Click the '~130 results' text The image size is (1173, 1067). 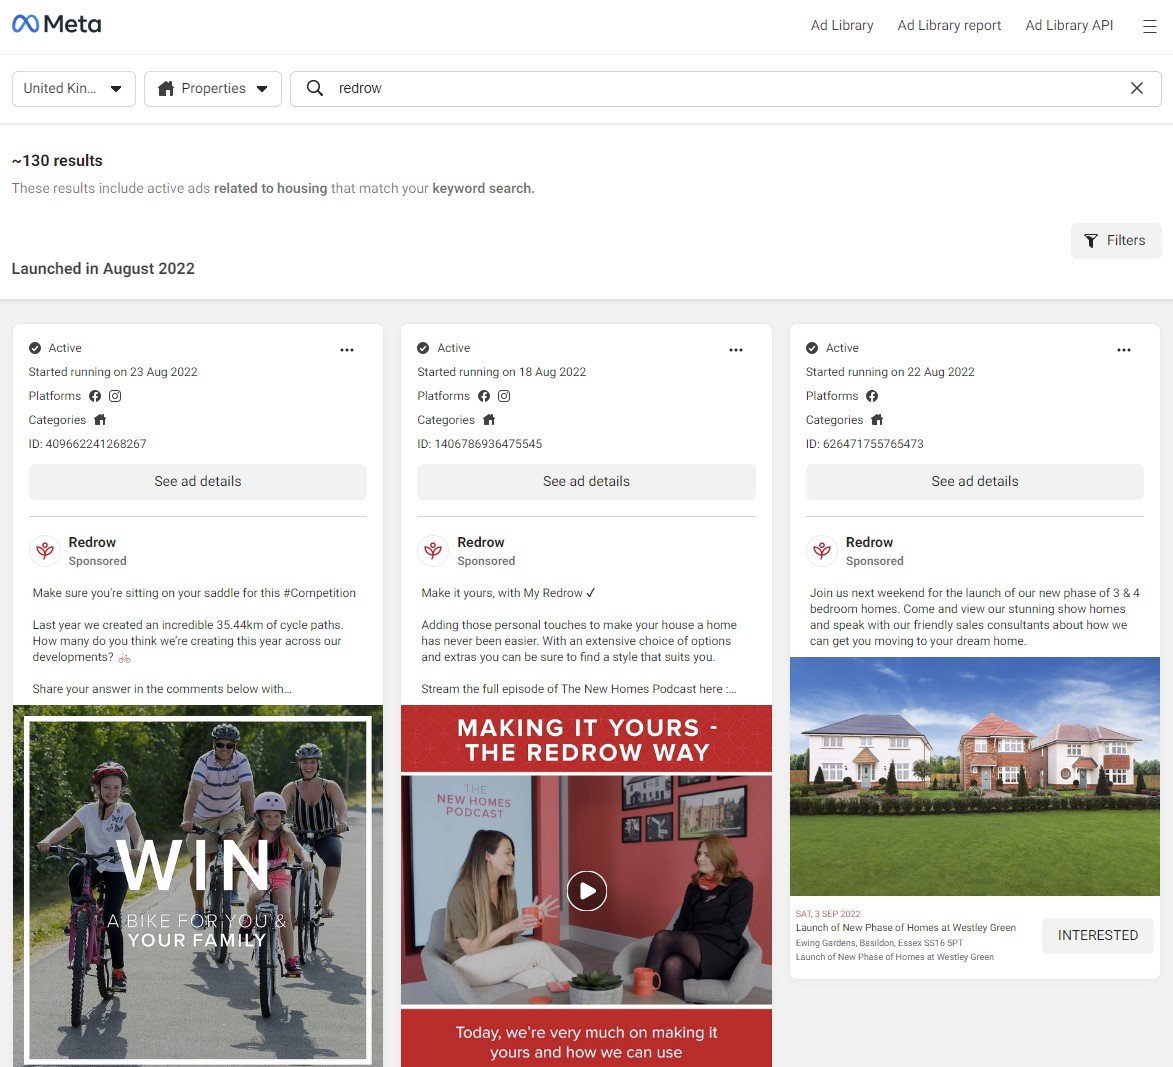(57, 161)
